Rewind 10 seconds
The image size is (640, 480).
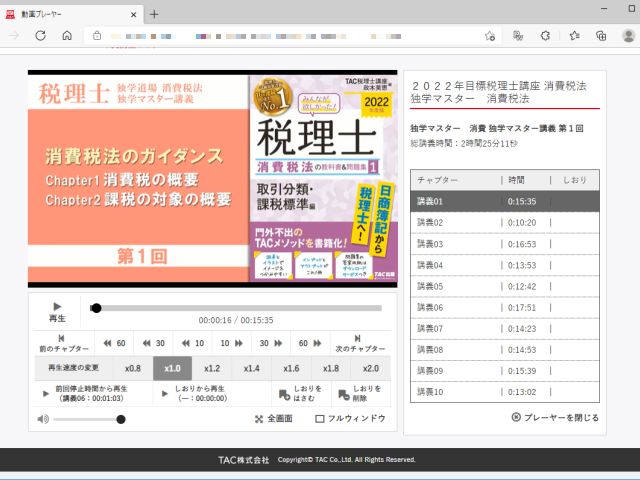click(x=192, y=342)
